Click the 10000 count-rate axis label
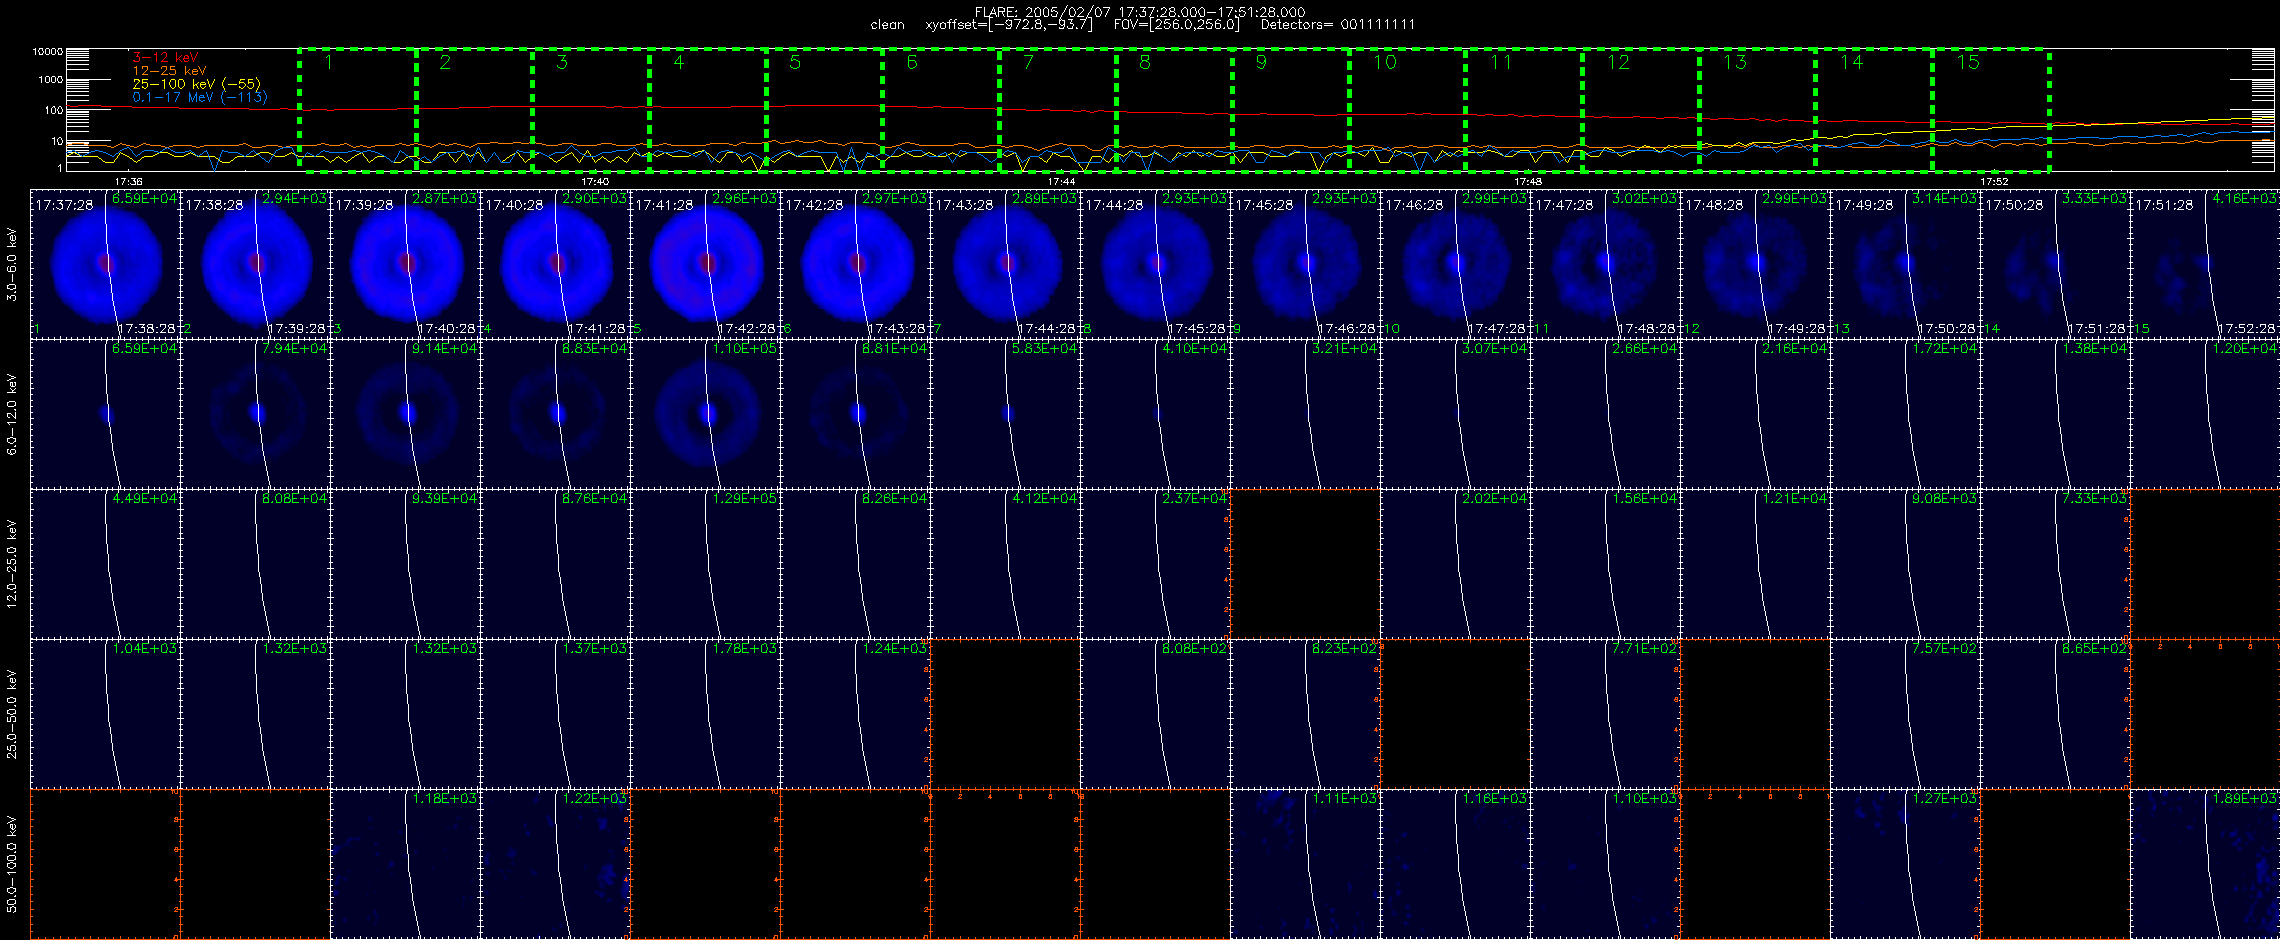Viewport: 2280px width, 940px height. [x=47, y=51]
